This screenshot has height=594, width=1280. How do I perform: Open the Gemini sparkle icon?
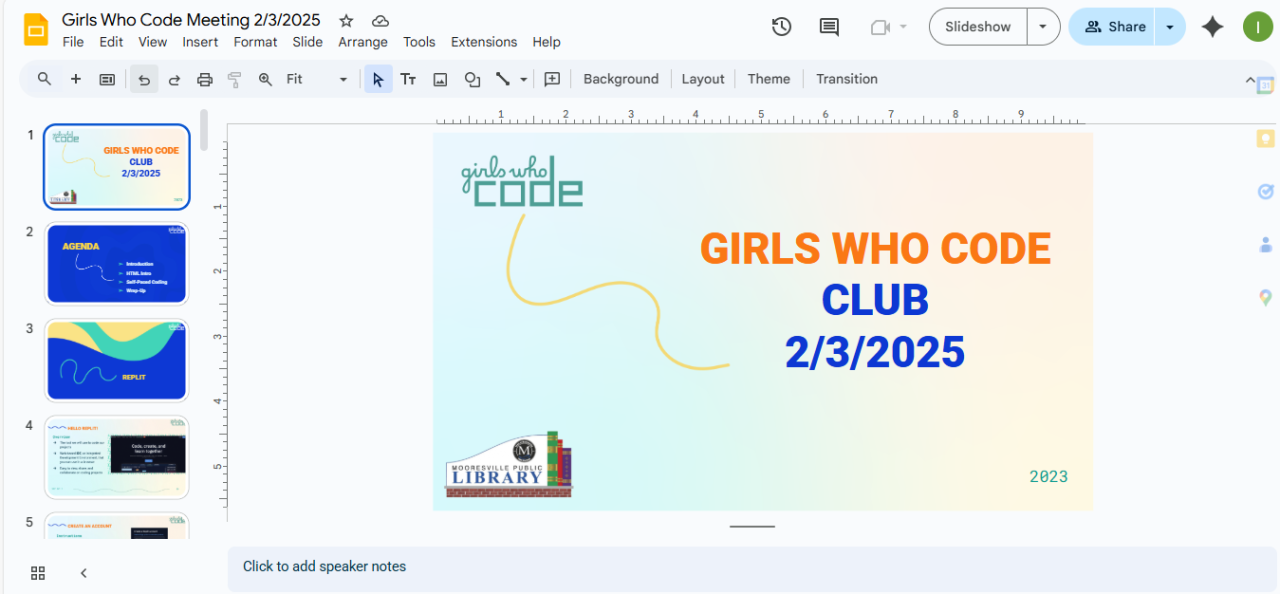(1213, 27)
